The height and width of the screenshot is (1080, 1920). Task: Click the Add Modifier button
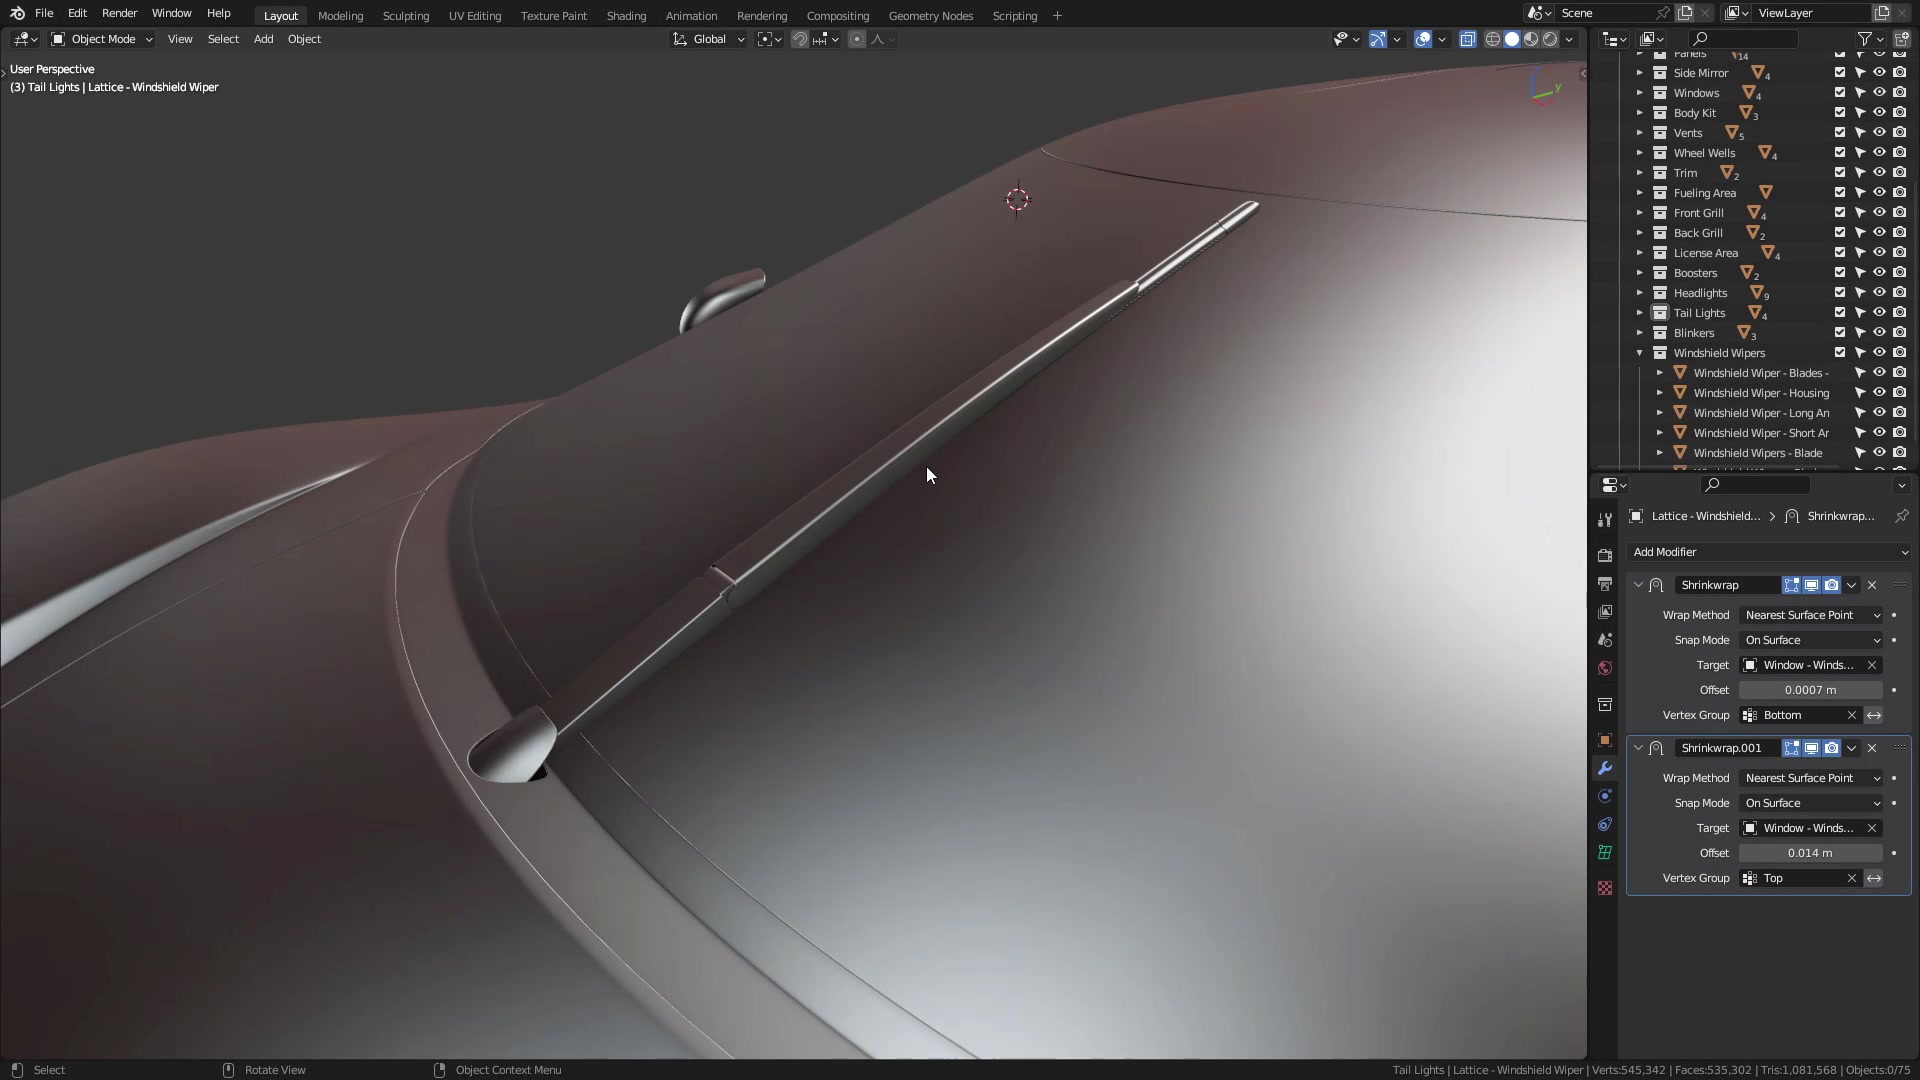[1768, 552]
